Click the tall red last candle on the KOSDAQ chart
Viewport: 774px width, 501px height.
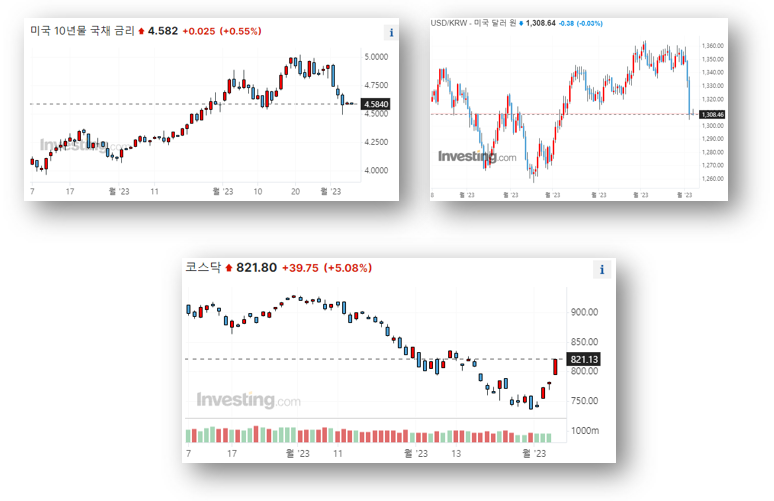(555, 366)
